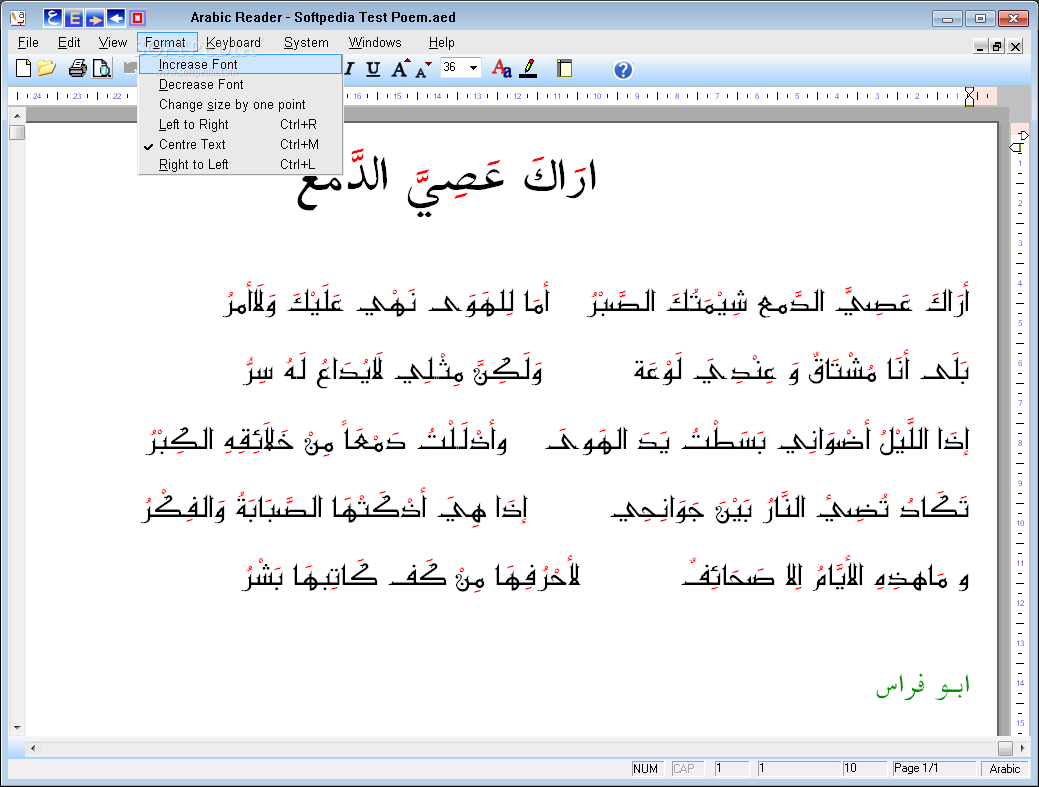This screenshot has width=1039, height=787.
Task: Decrease font size with the small A icon
Action: point(423,70)
